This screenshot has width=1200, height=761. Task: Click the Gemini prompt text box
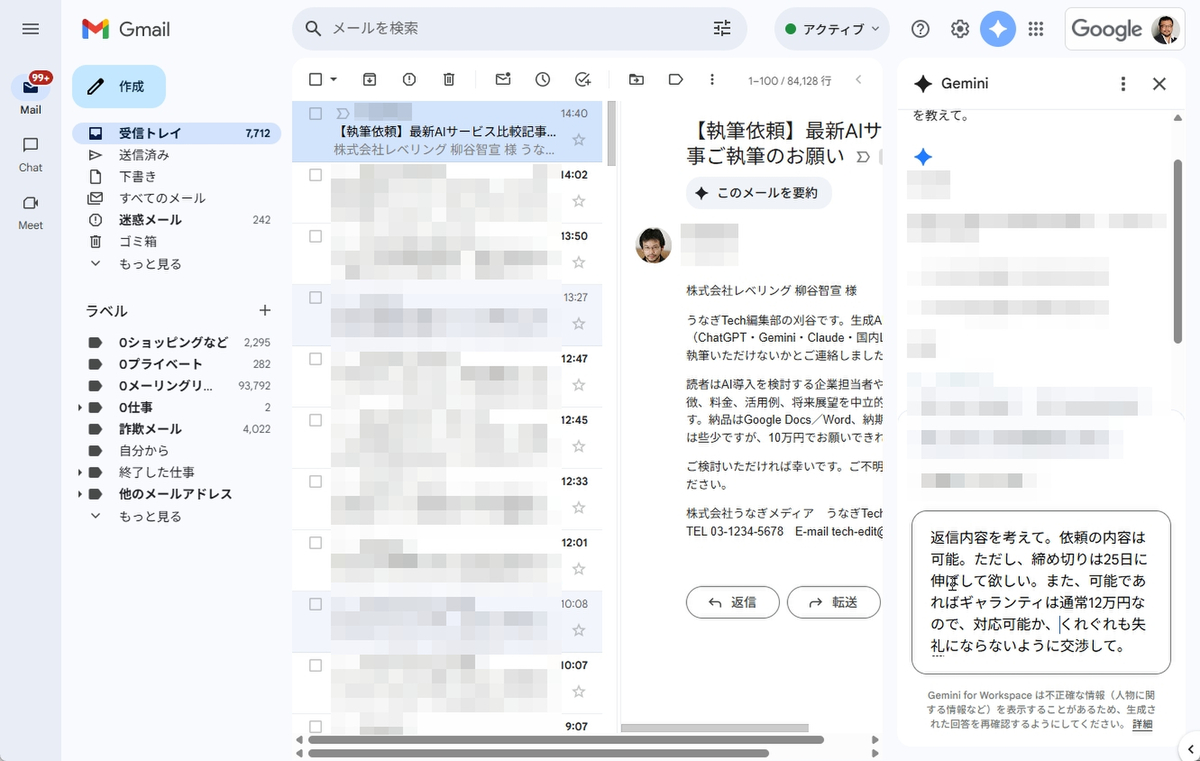click(x=1041, y=592)
